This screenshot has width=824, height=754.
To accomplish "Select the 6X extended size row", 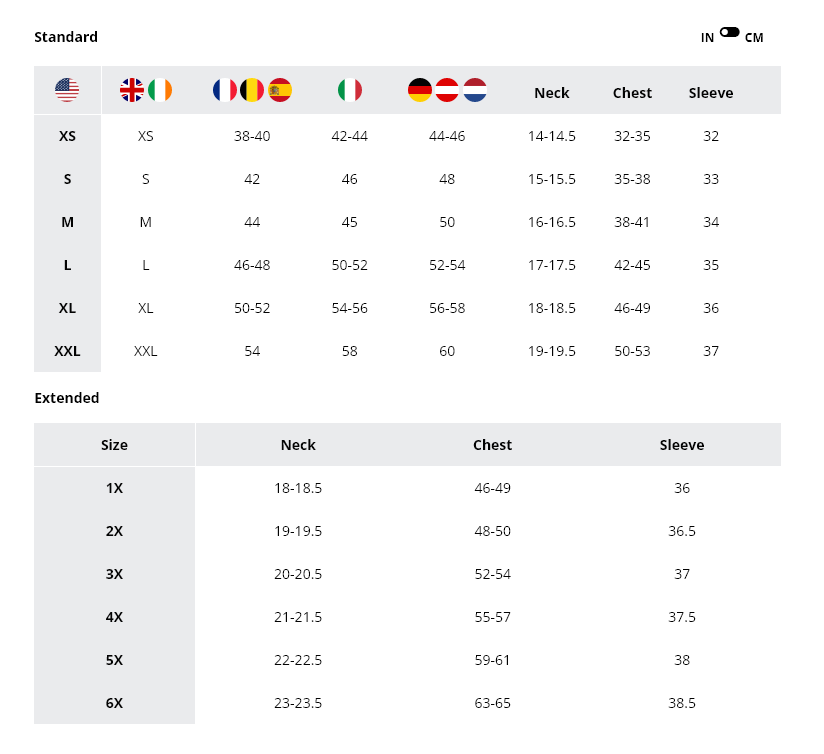I will pyautogui.click(x=114, y=703).
